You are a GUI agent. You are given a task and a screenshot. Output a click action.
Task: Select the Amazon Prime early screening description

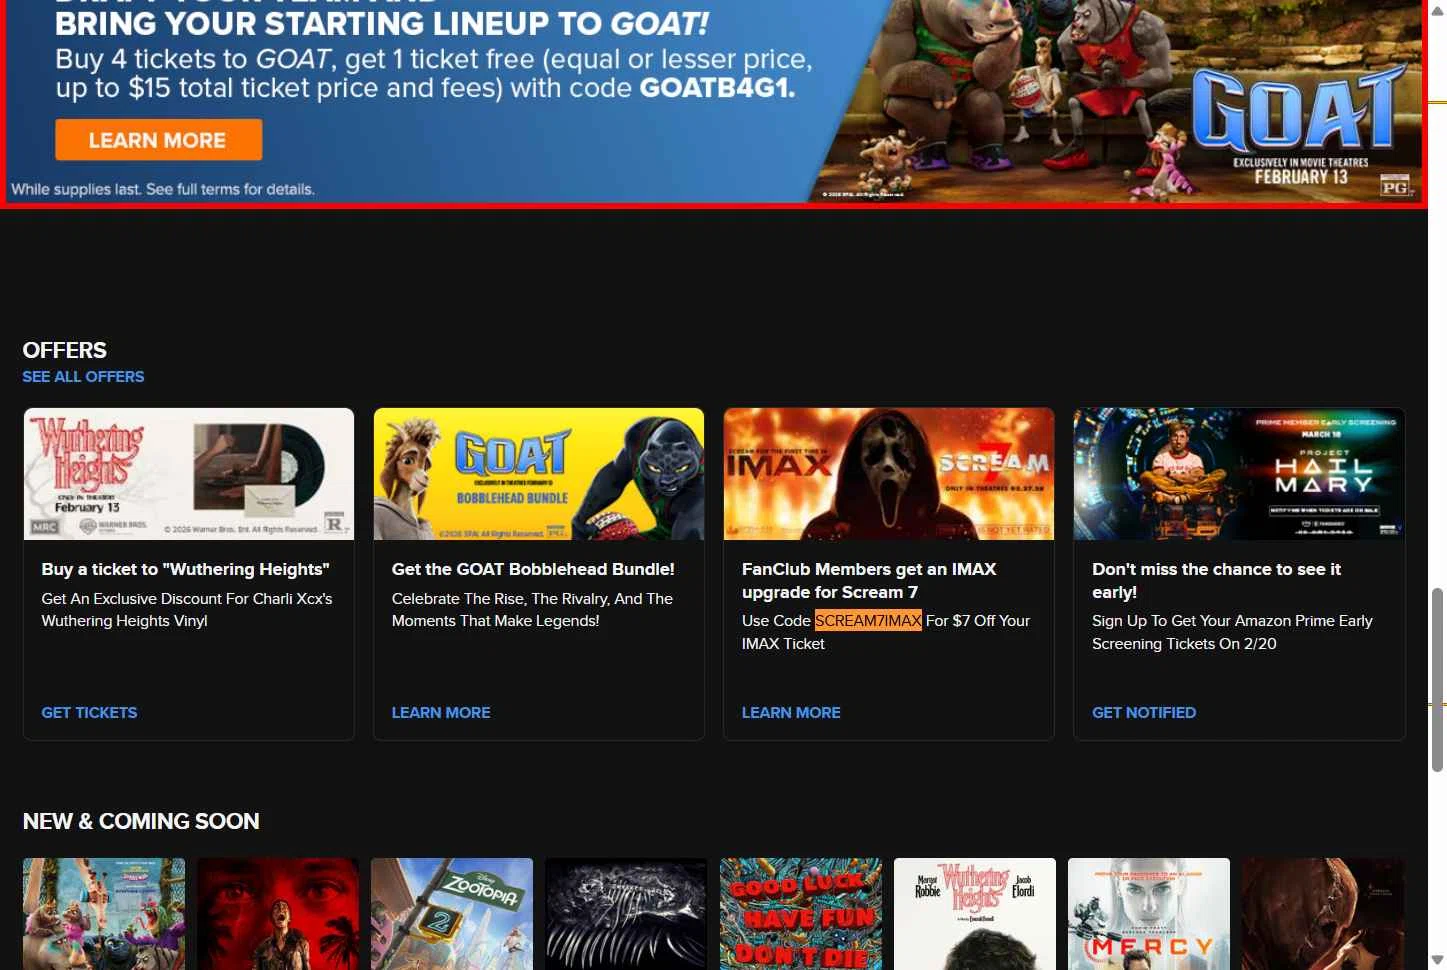pyautogui.click(x=1232, y=632)
